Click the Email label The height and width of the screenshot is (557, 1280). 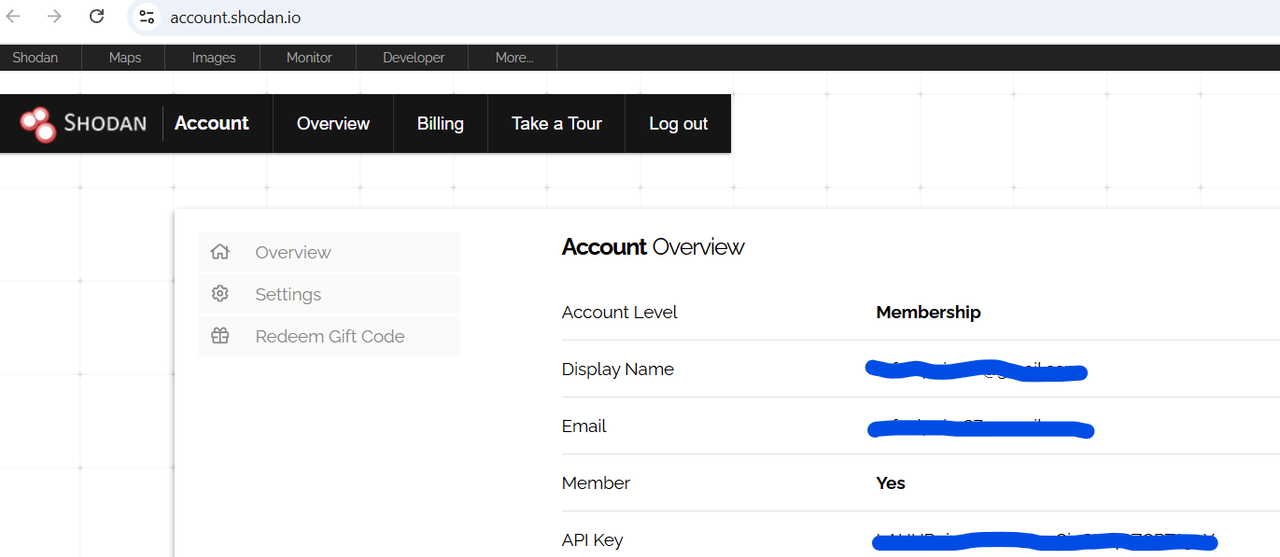pos(584,426)
